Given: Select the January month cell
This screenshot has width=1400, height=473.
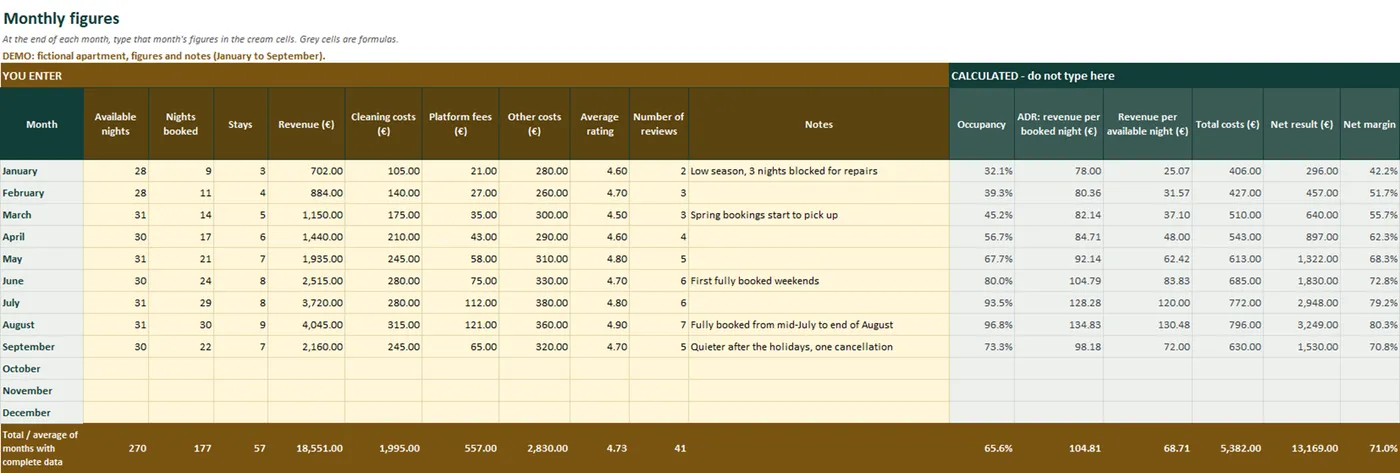Looking at the screenshot, I should (x=42, y=171).
